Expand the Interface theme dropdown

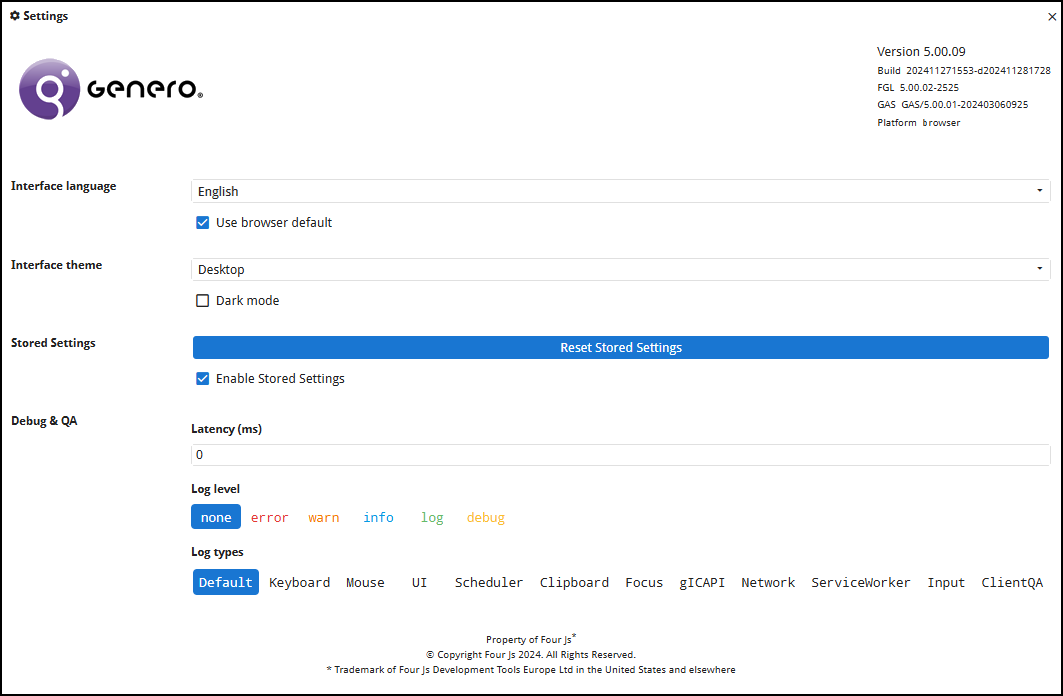[x=620, y=269]
